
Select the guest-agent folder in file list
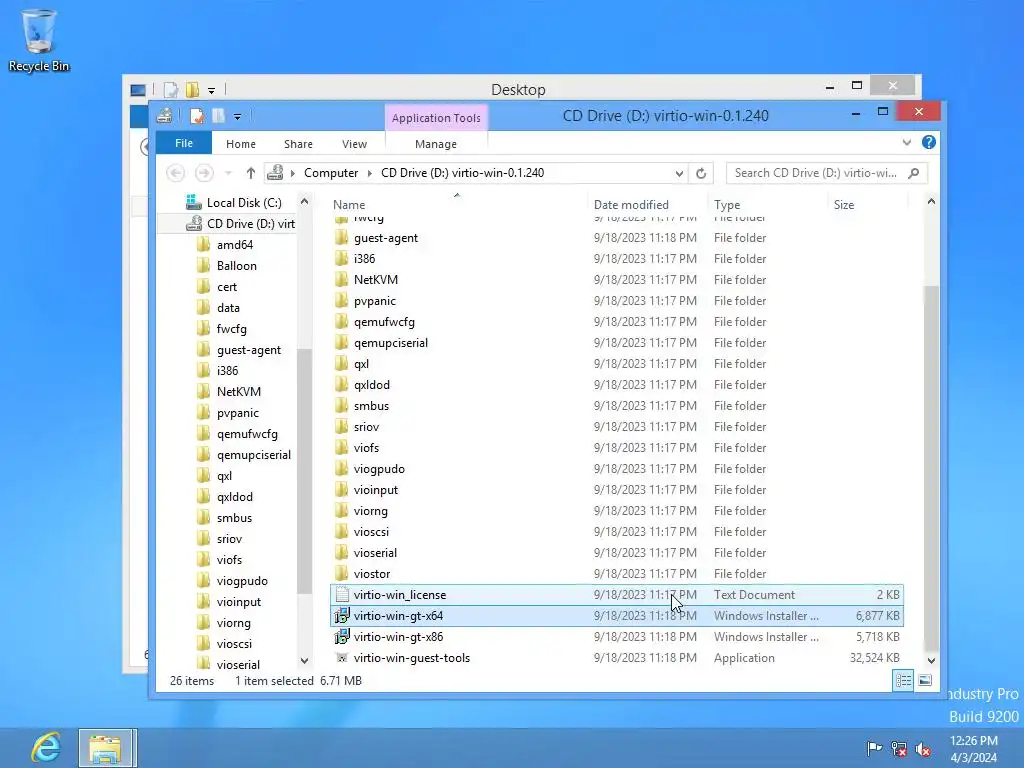click(385, 238)
